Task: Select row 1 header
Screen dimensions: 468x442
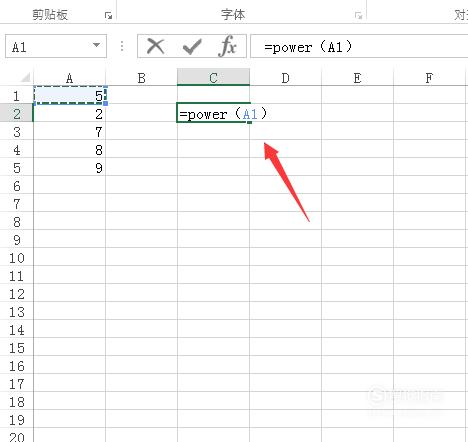Action: click(x=16, y=96)
